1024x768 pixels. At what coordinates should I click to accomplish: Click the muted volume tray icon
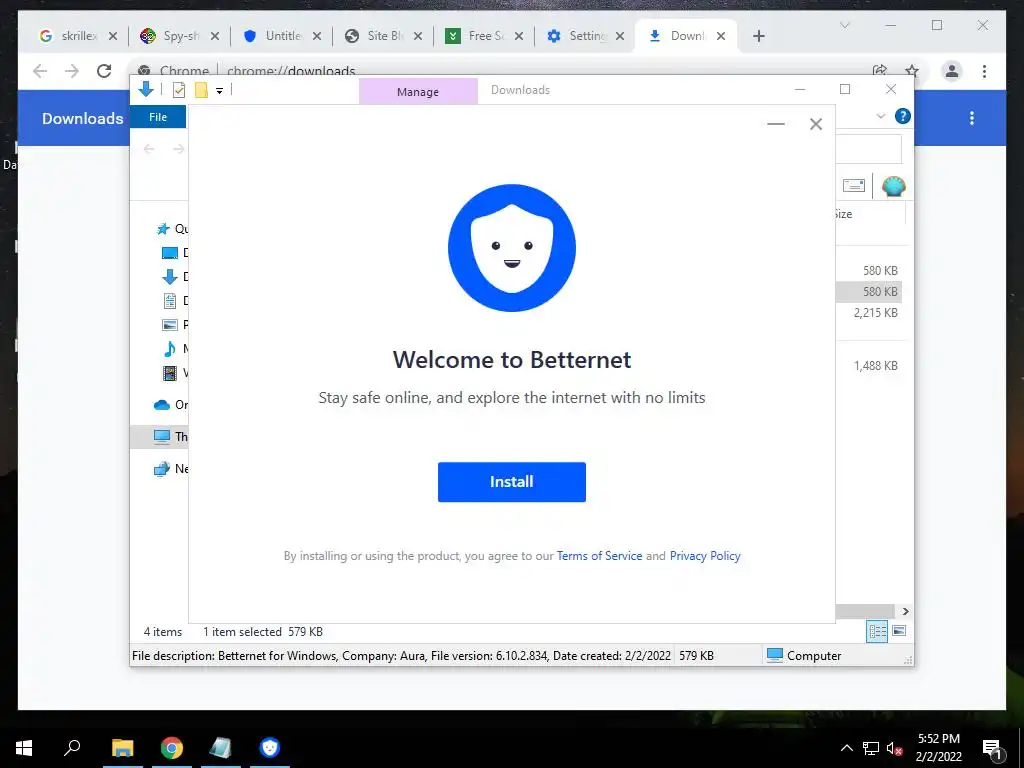pyautogui.click(x=894, y=748)
